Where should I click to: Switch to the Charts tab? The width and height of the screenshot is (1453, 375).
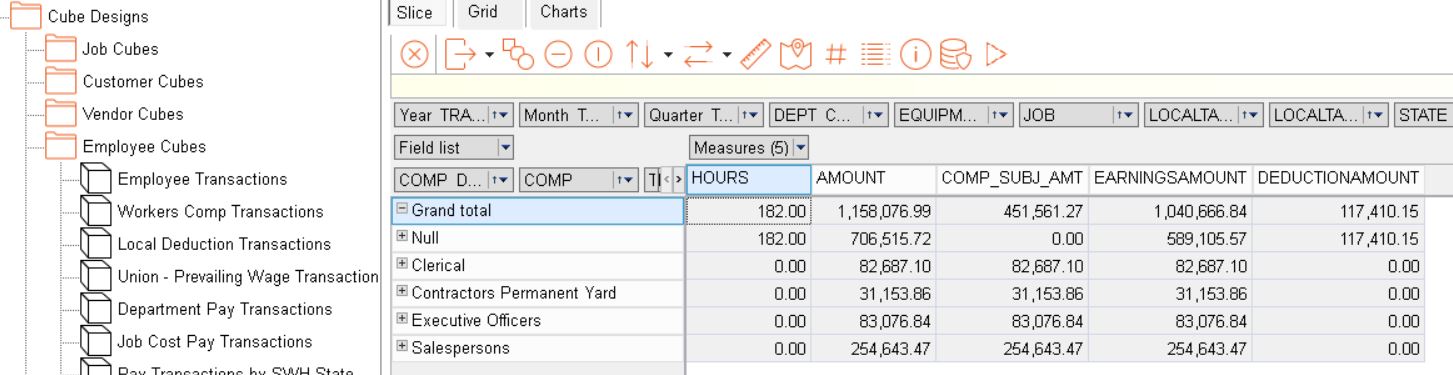pos(564,12)
